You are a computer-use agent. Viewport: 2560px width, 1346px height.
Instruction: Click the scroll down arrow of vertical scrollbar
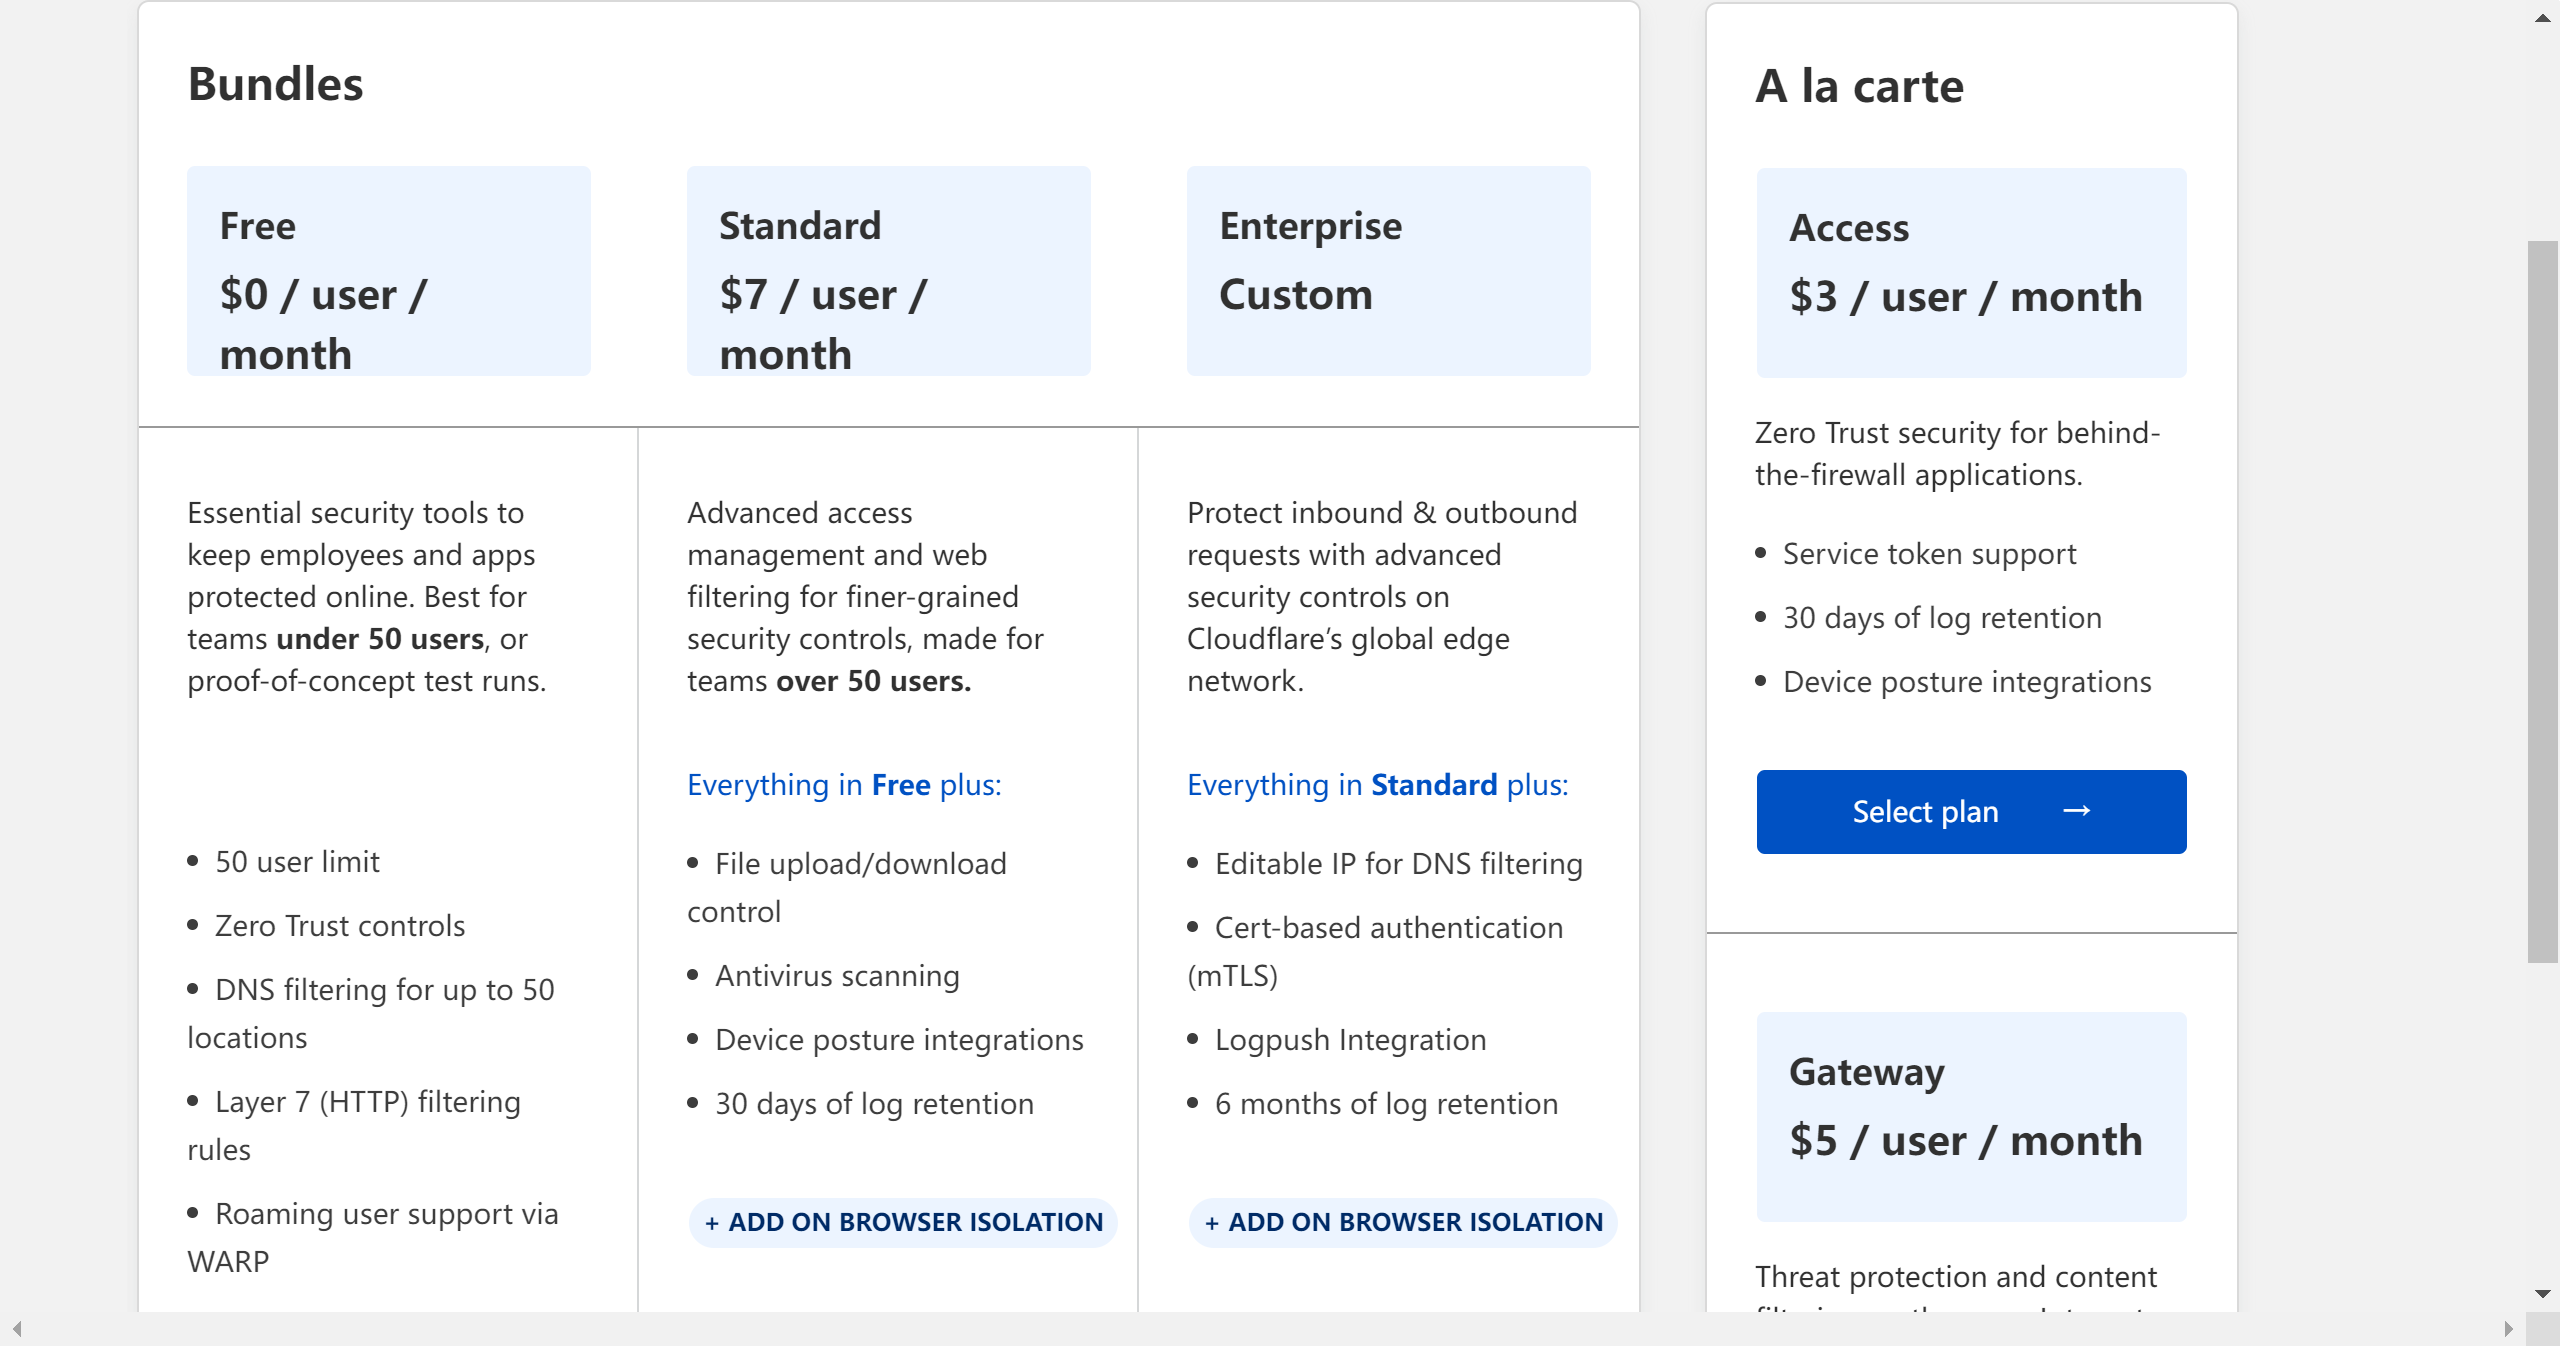pos(2543,1294)
